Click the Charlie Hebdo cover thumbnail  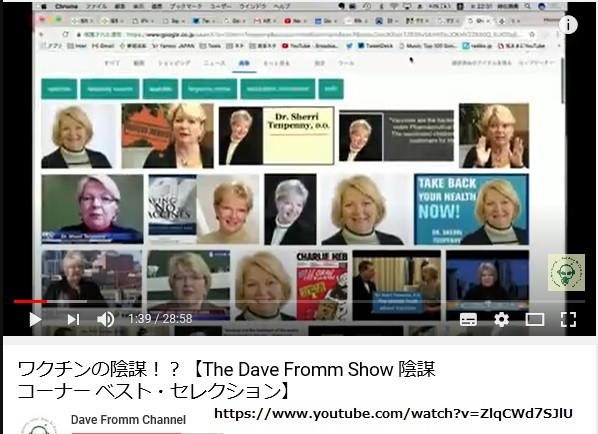pyautogui.click(x=322, y=285)
